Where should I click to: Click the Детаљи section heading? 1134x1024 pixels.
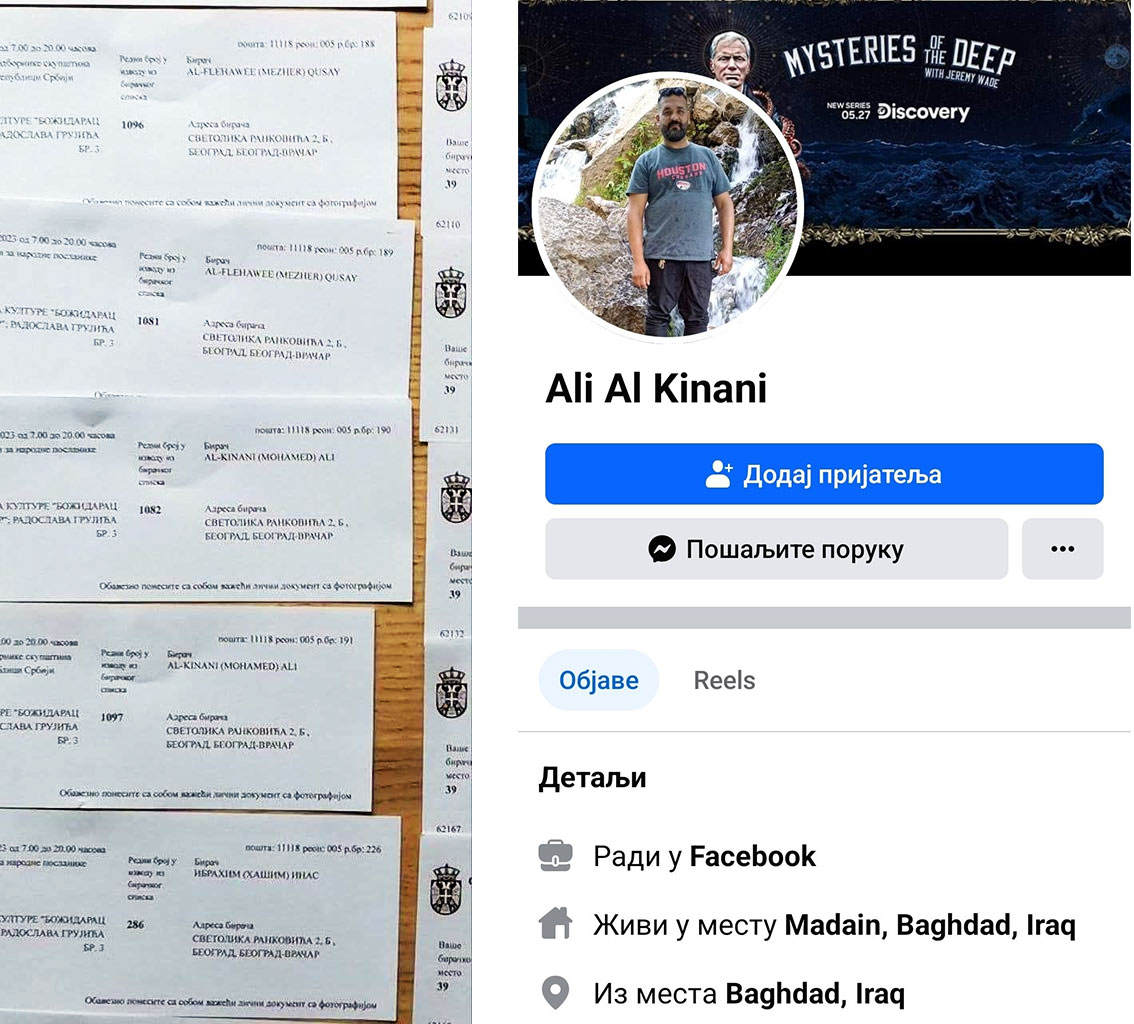point(592,778)
